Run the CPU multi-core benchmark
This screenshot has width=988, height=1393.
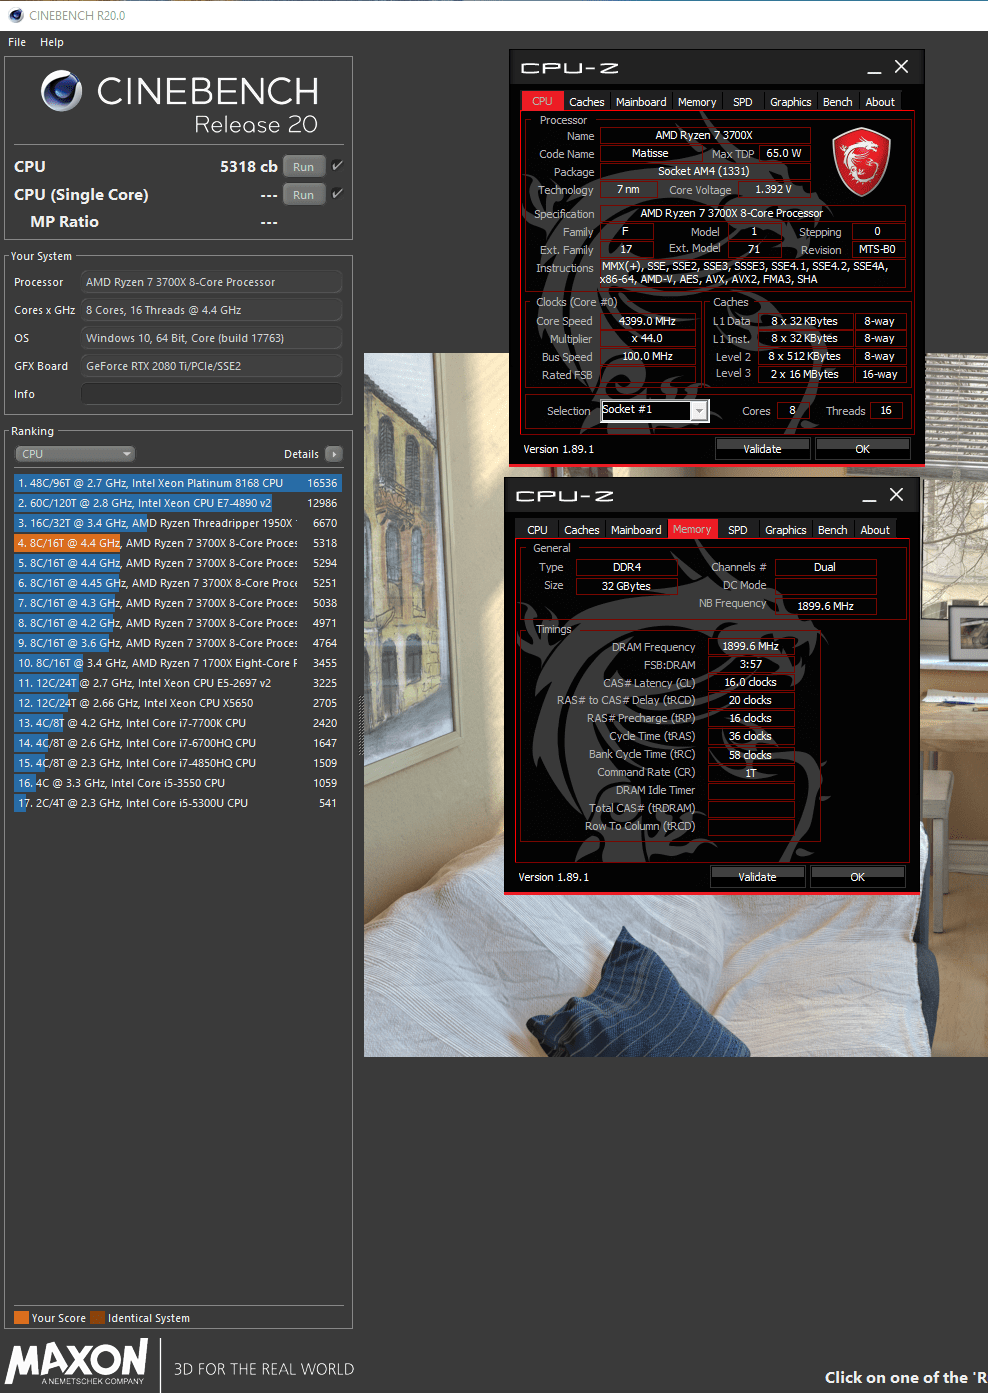coord(304,167)
